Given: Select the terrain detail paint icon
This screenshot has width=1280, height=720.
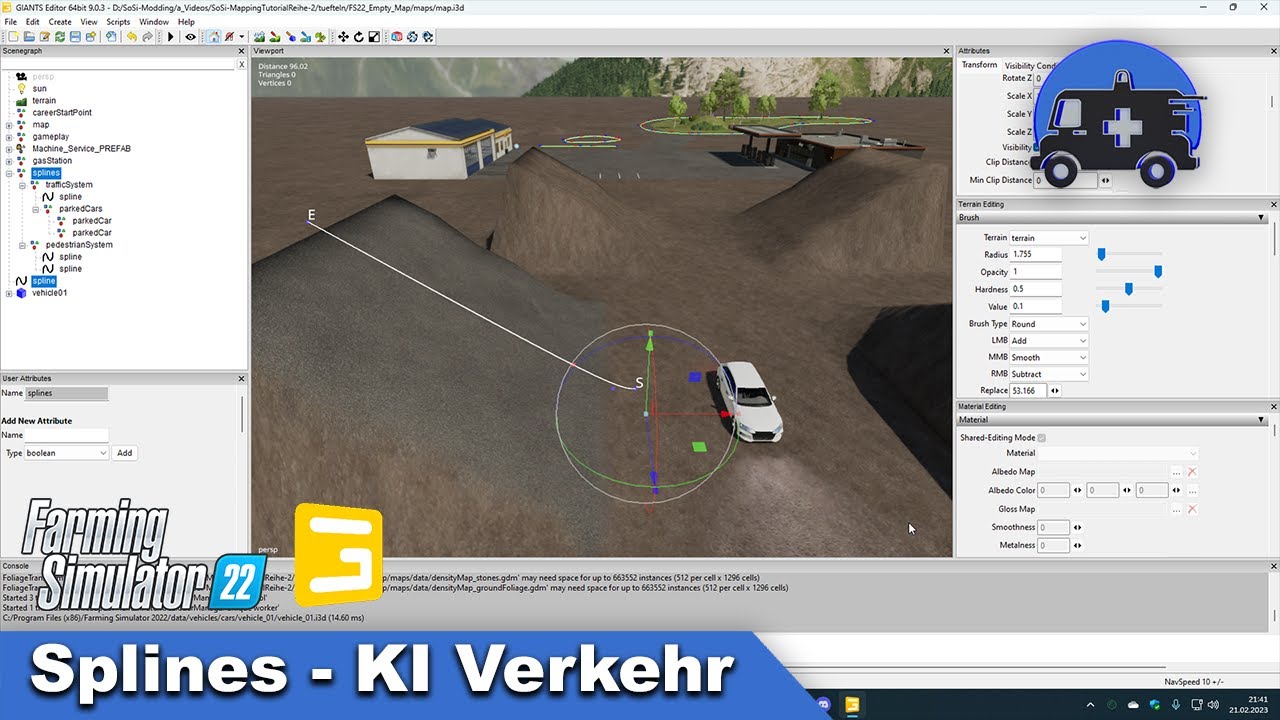Looking at the screenshot, I should tap(274, 37).
